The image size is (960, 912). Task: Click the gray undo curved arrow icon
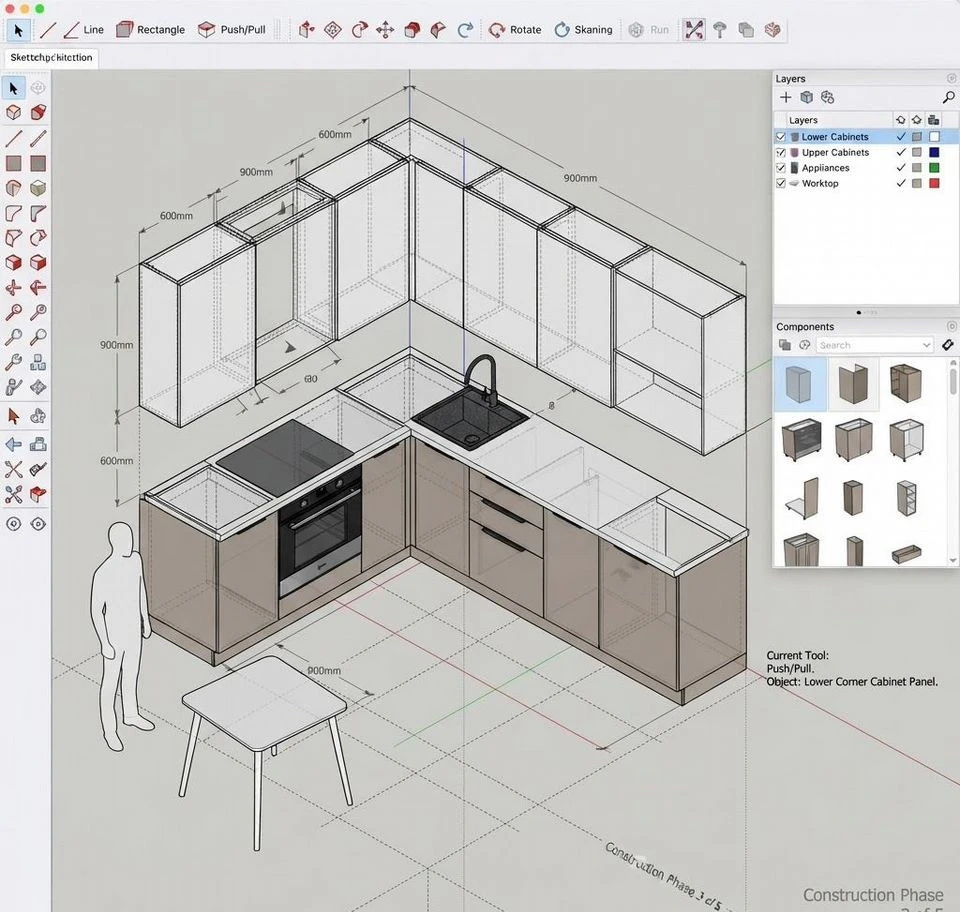click(465, 29)
